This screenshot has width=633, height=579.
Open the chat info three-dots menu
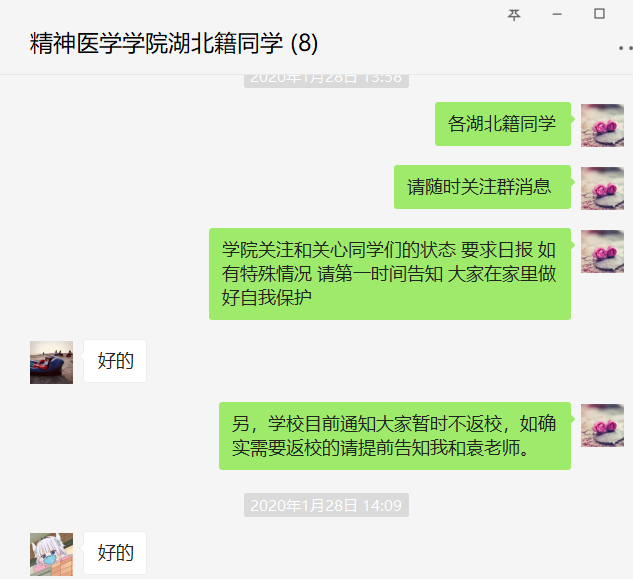pos(626,48)
